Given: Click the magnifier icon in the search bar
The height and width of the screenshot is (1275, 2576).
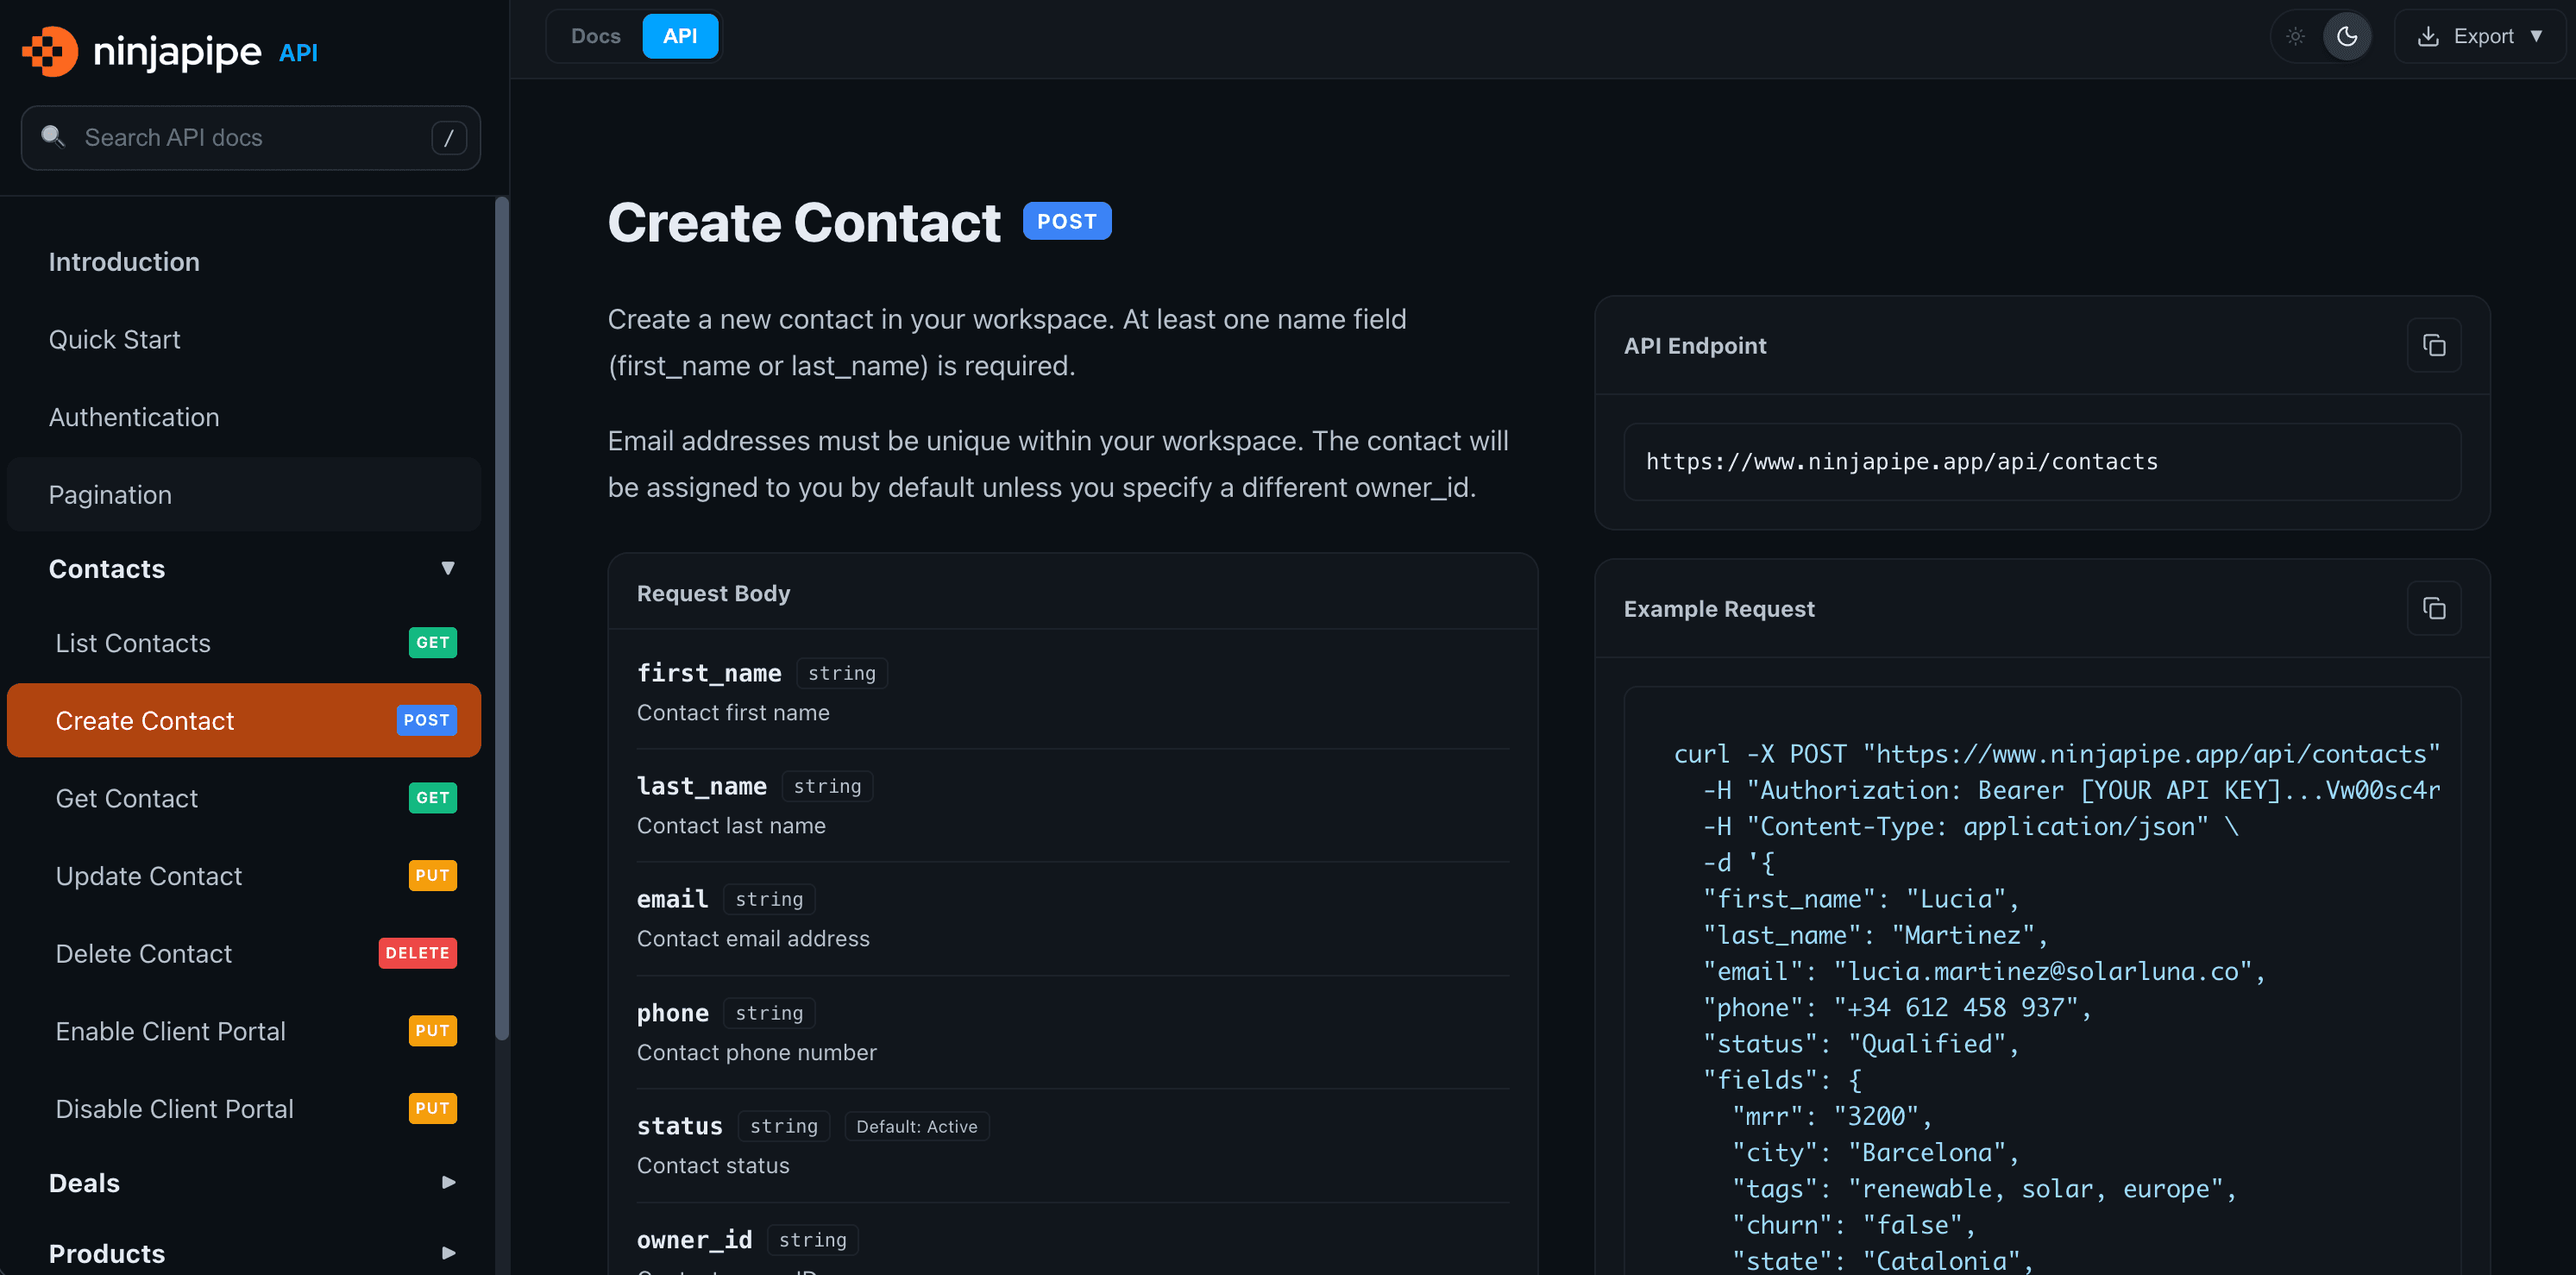Looking at the screenshot, I should pos(53,137).
